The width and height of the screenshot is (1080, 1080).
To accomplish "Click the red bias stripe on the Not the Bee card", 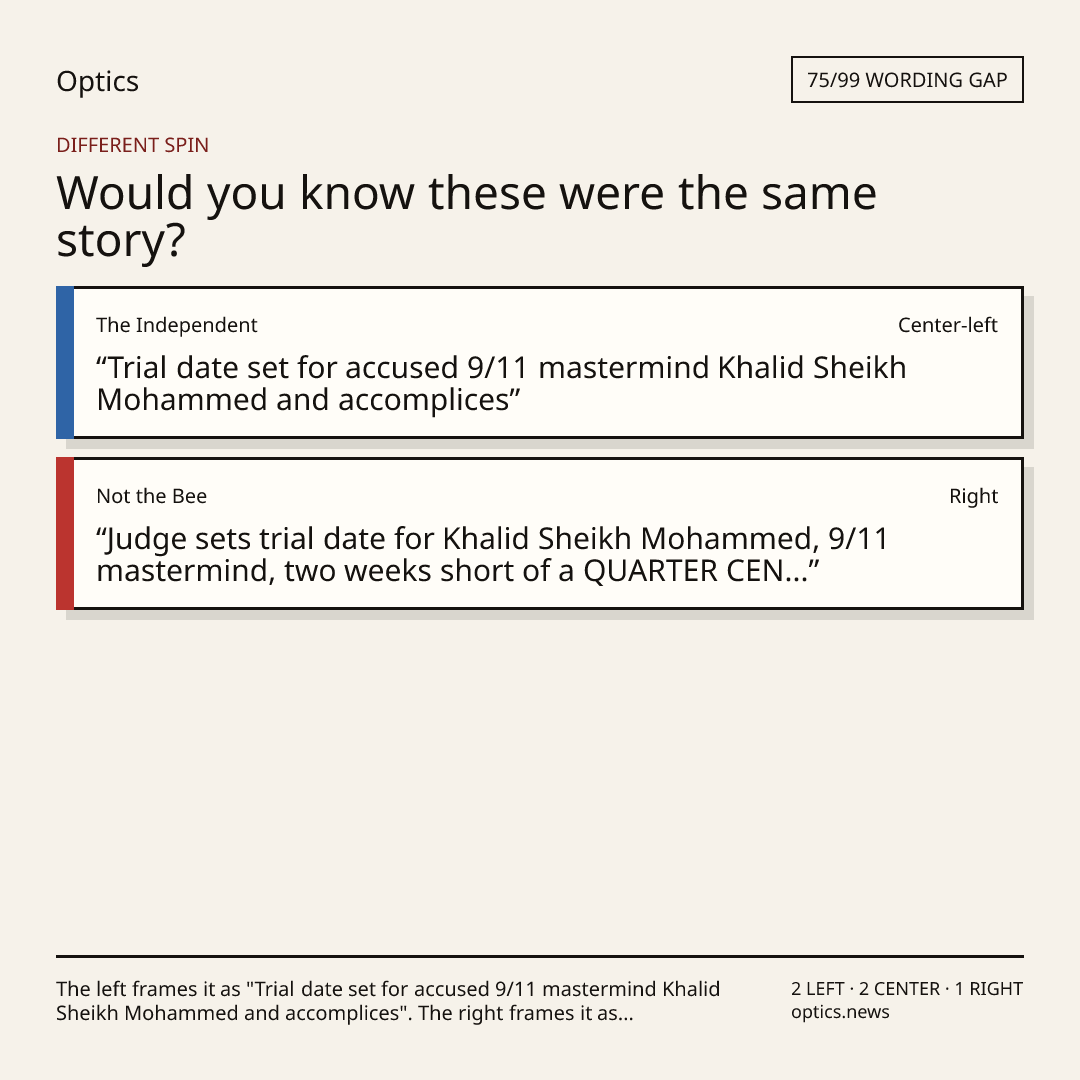I will point(65,533).
